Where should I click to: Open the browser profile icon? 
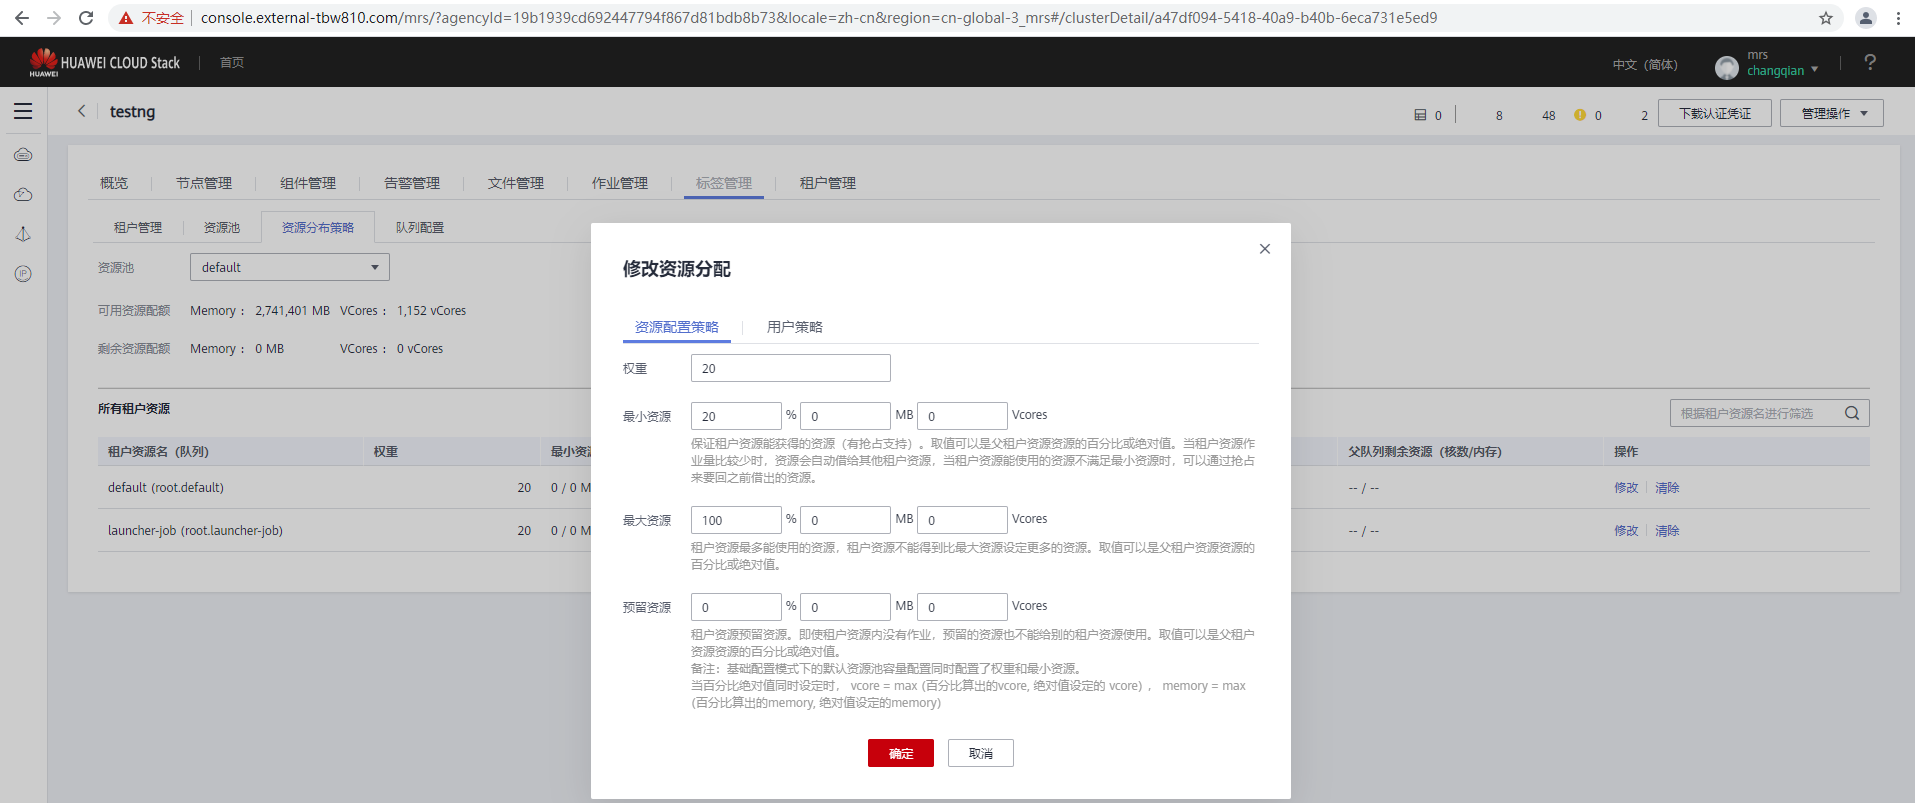1866,18
